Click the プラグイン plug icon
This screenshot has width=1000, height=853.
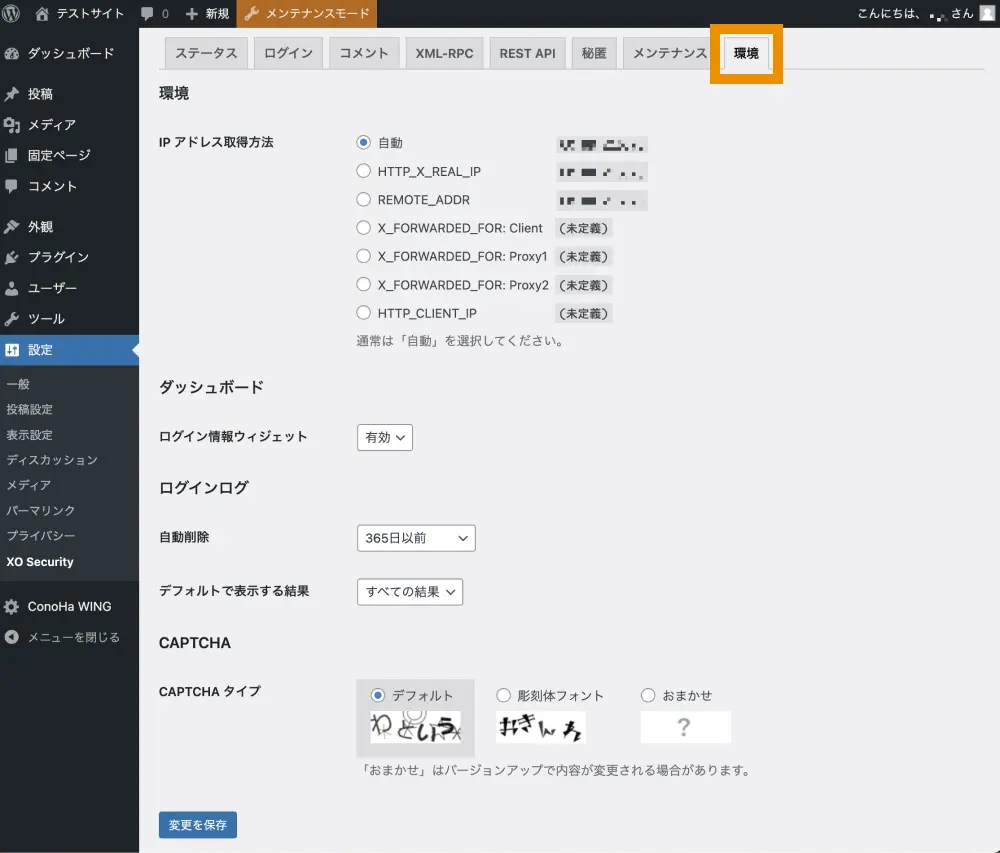(12, 257)
